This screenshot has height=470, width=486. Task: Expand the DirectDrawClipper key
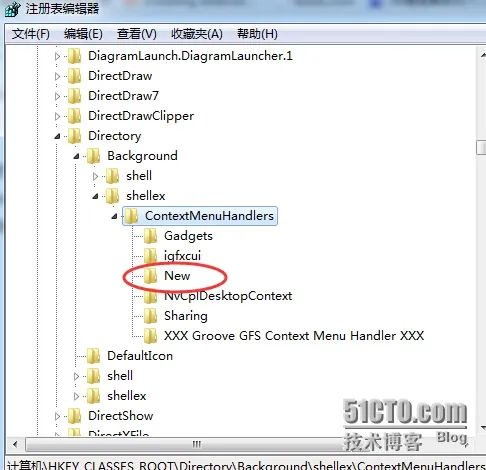point(58,116)
